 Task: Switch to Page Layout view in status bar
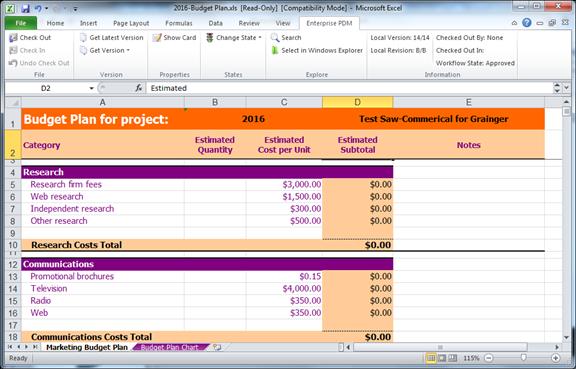tap(442, 358)
